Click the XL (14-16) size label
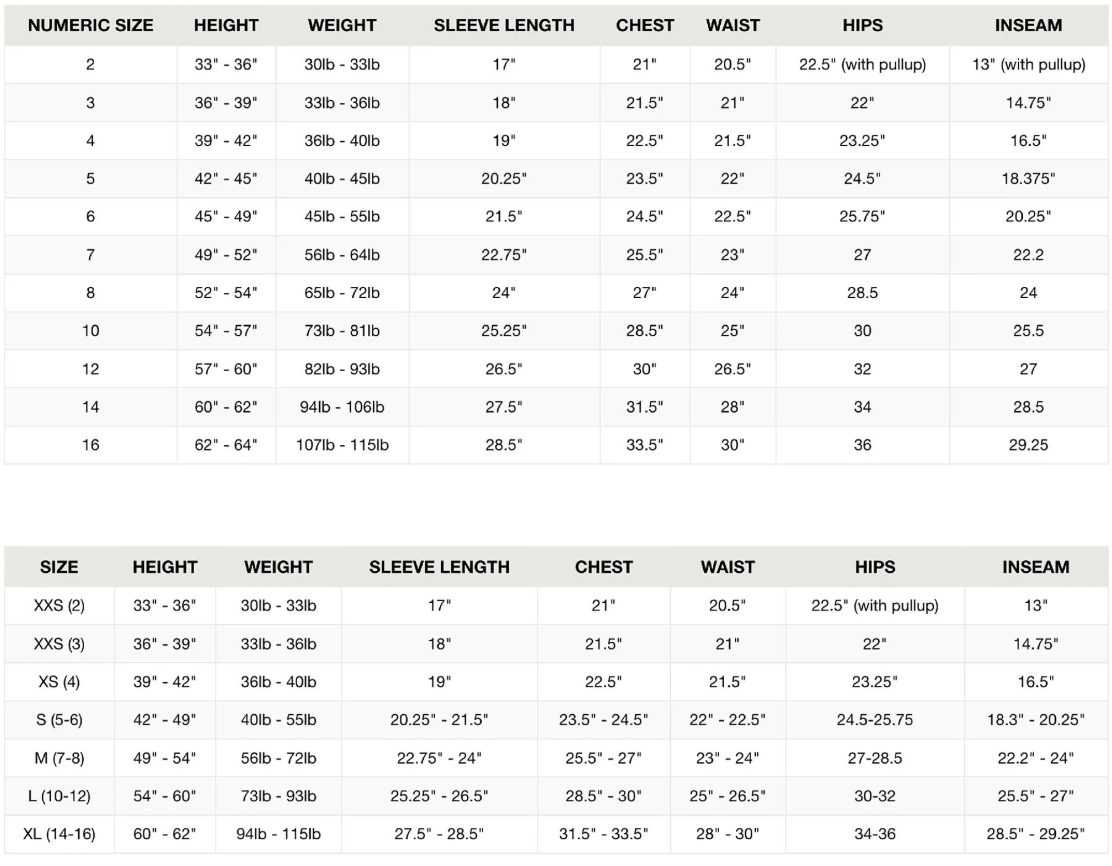Viewport: 1112px width, 866px height. pos(59,834)
